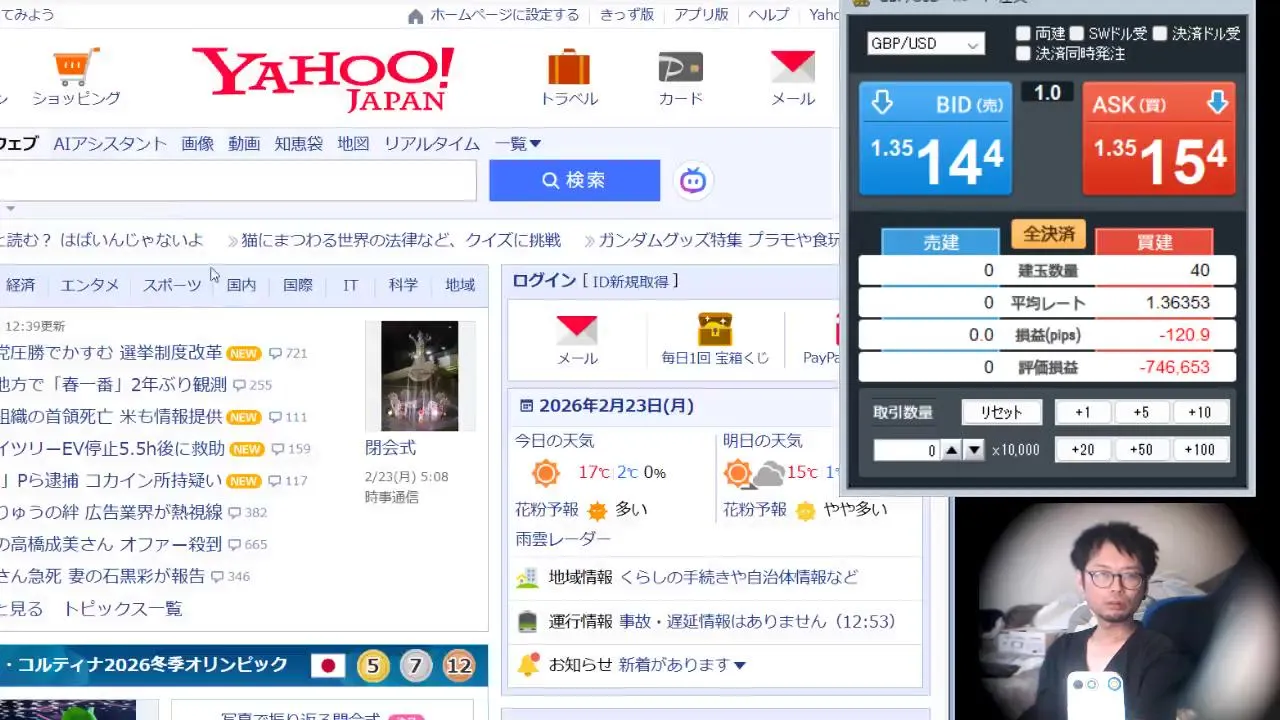Switch to the 国際 news tab
The image size is (1280, 720).
(298, 285)
